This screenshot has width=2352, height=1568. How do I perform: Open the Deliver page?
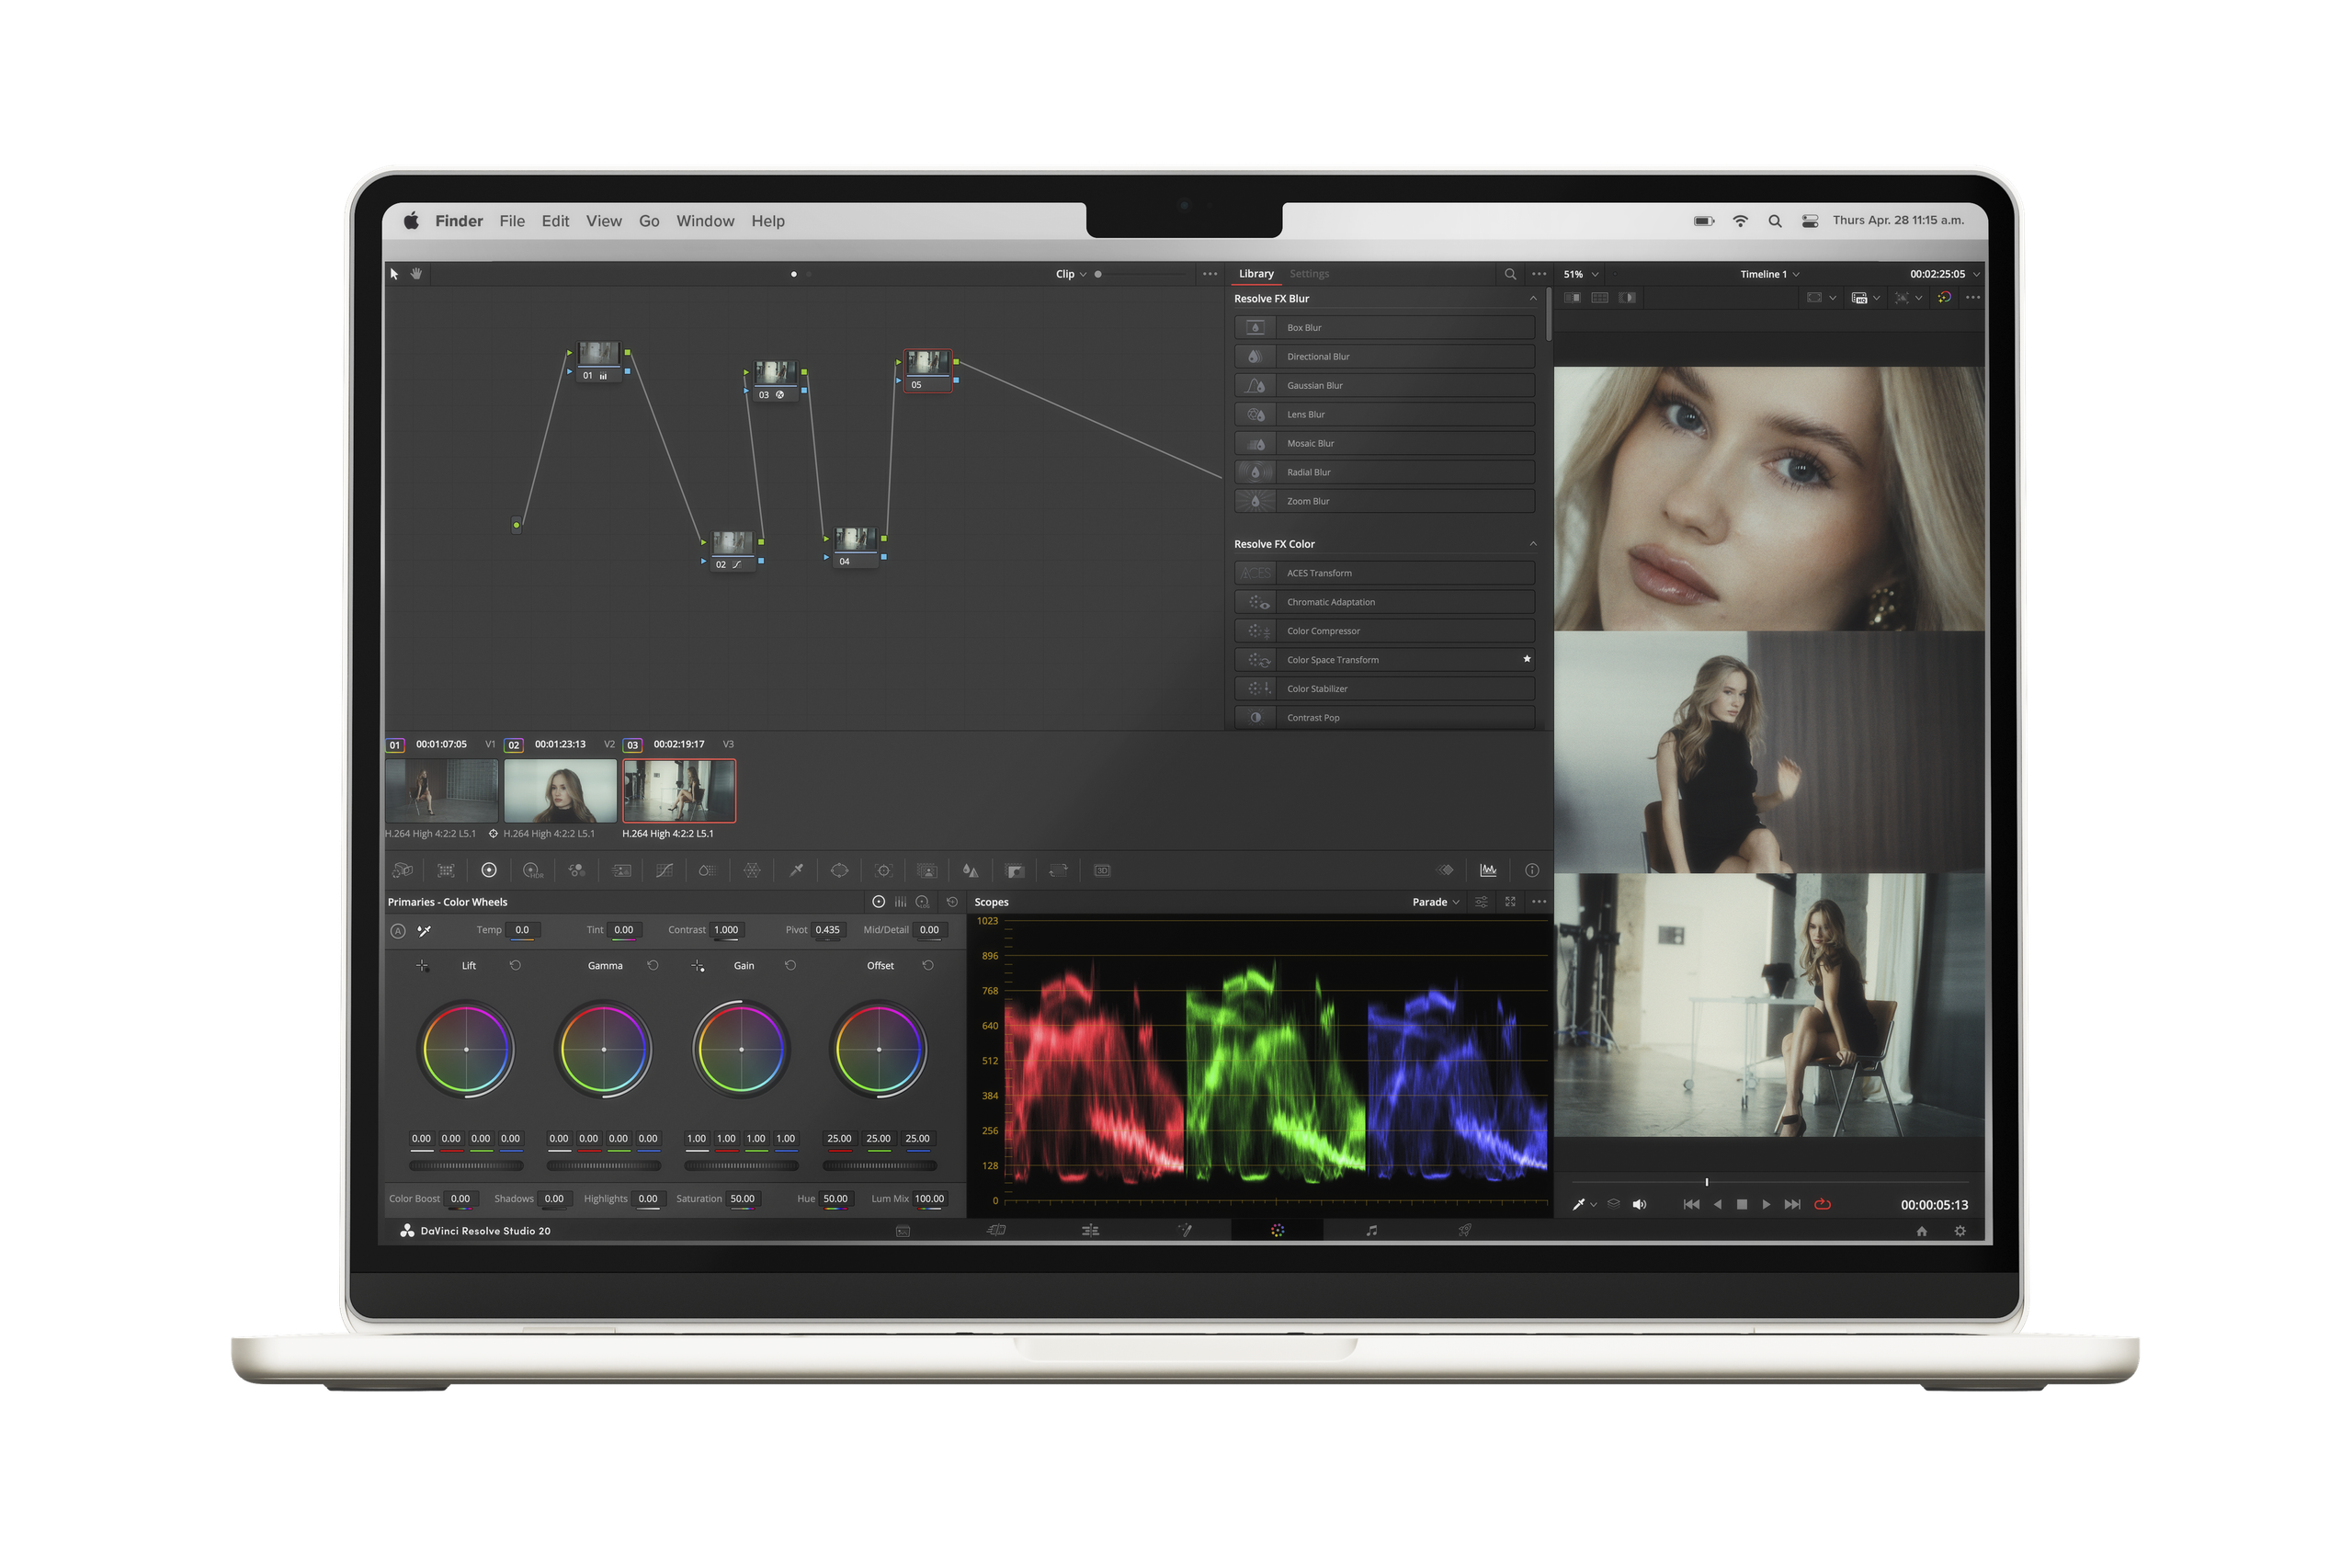[x=1464, y=1231]
